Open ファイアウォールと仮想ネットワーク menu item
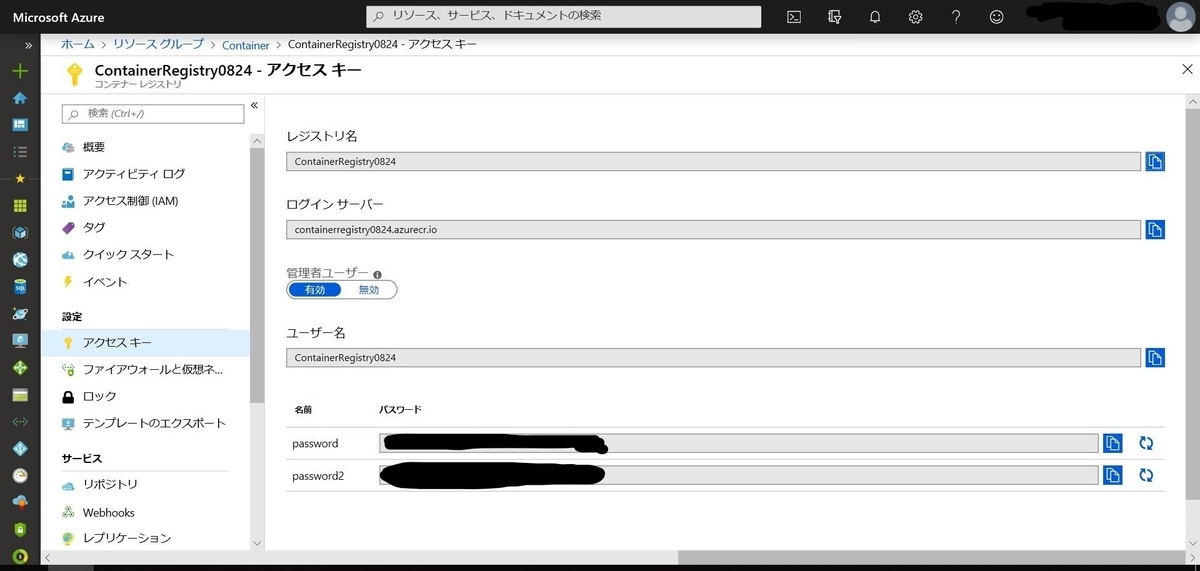The height and width of the screenshot is (571, 1200). pos(145,370)
